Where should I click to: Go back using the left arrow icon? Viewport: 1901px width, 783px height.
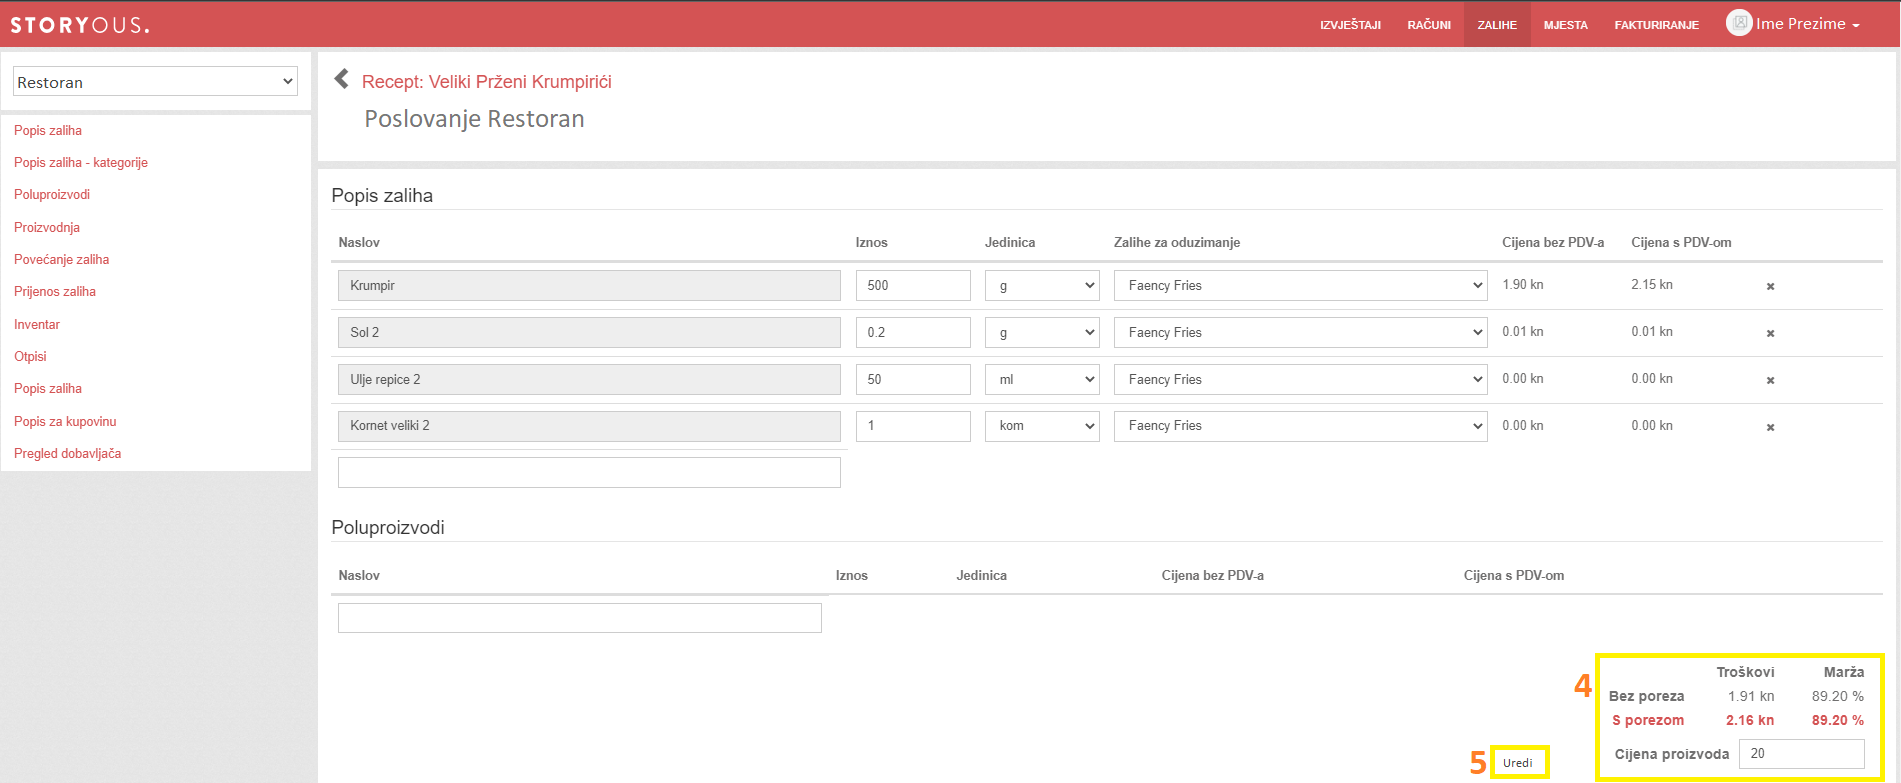click(x=342, y=79)
